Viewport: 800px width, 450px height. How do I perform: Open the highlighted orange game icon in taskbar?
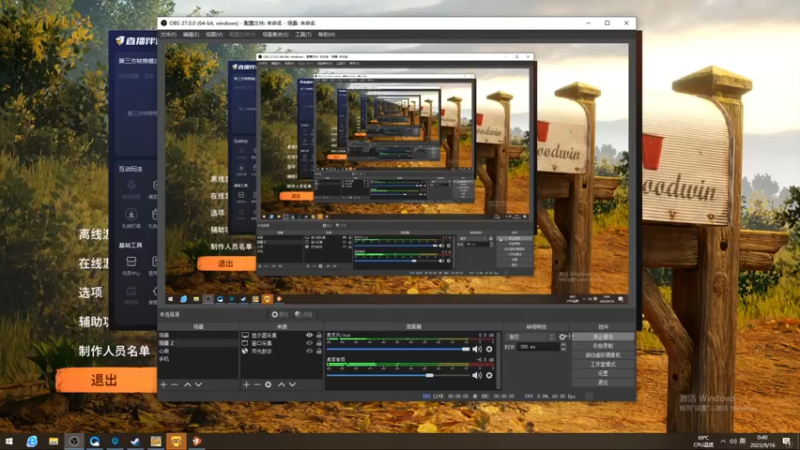(x=176, y=441)
